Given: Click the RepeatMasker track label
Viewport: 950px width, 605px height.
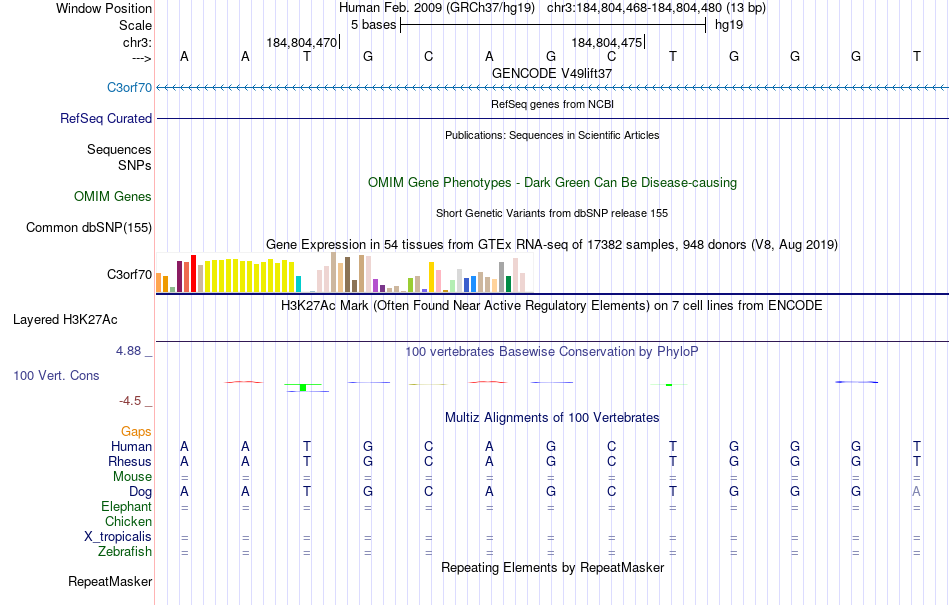Looking at the screenshot, I should (110, 581).
